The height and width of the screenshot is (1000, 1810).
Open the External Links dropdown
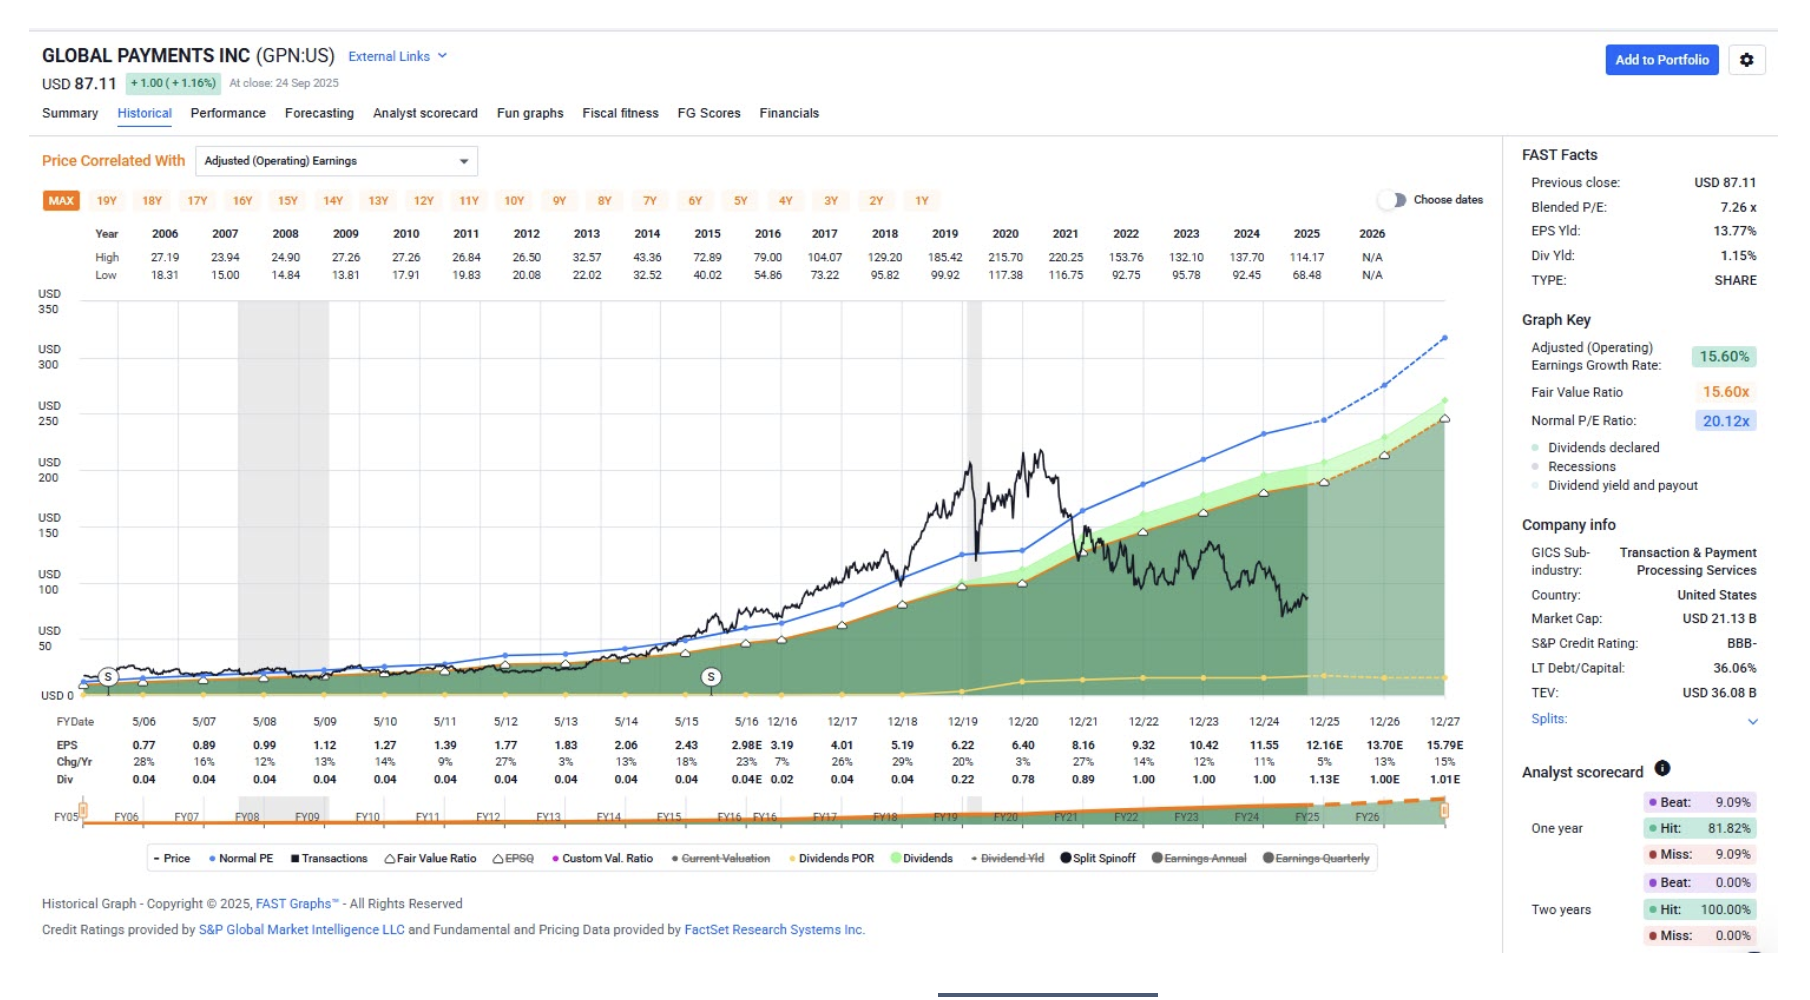click(x=397, y=56)
